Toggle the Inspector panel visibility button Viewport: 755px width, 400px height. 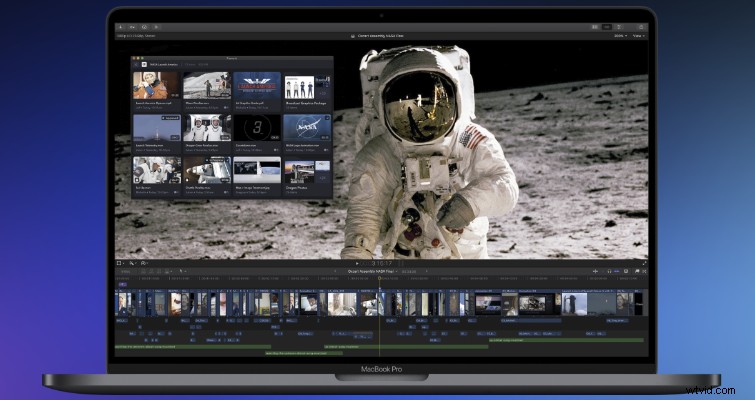(x=619, y=27)
